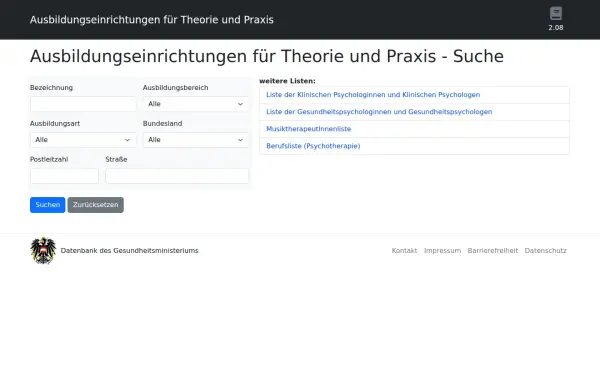The width and height of the screenshot is (600, 375).
Task: Open the Ausbildungsbereich dropdown
Action: click(196, 104)
